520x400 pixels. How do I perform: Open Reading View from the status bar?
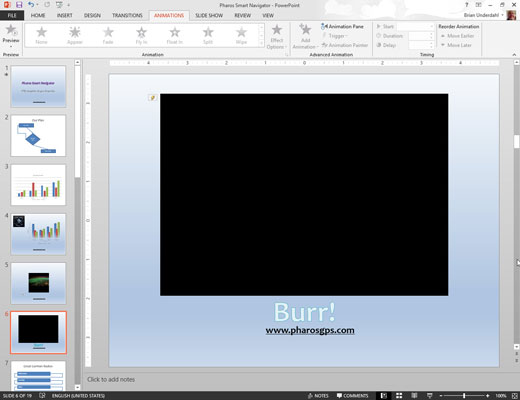click(414, 396)
